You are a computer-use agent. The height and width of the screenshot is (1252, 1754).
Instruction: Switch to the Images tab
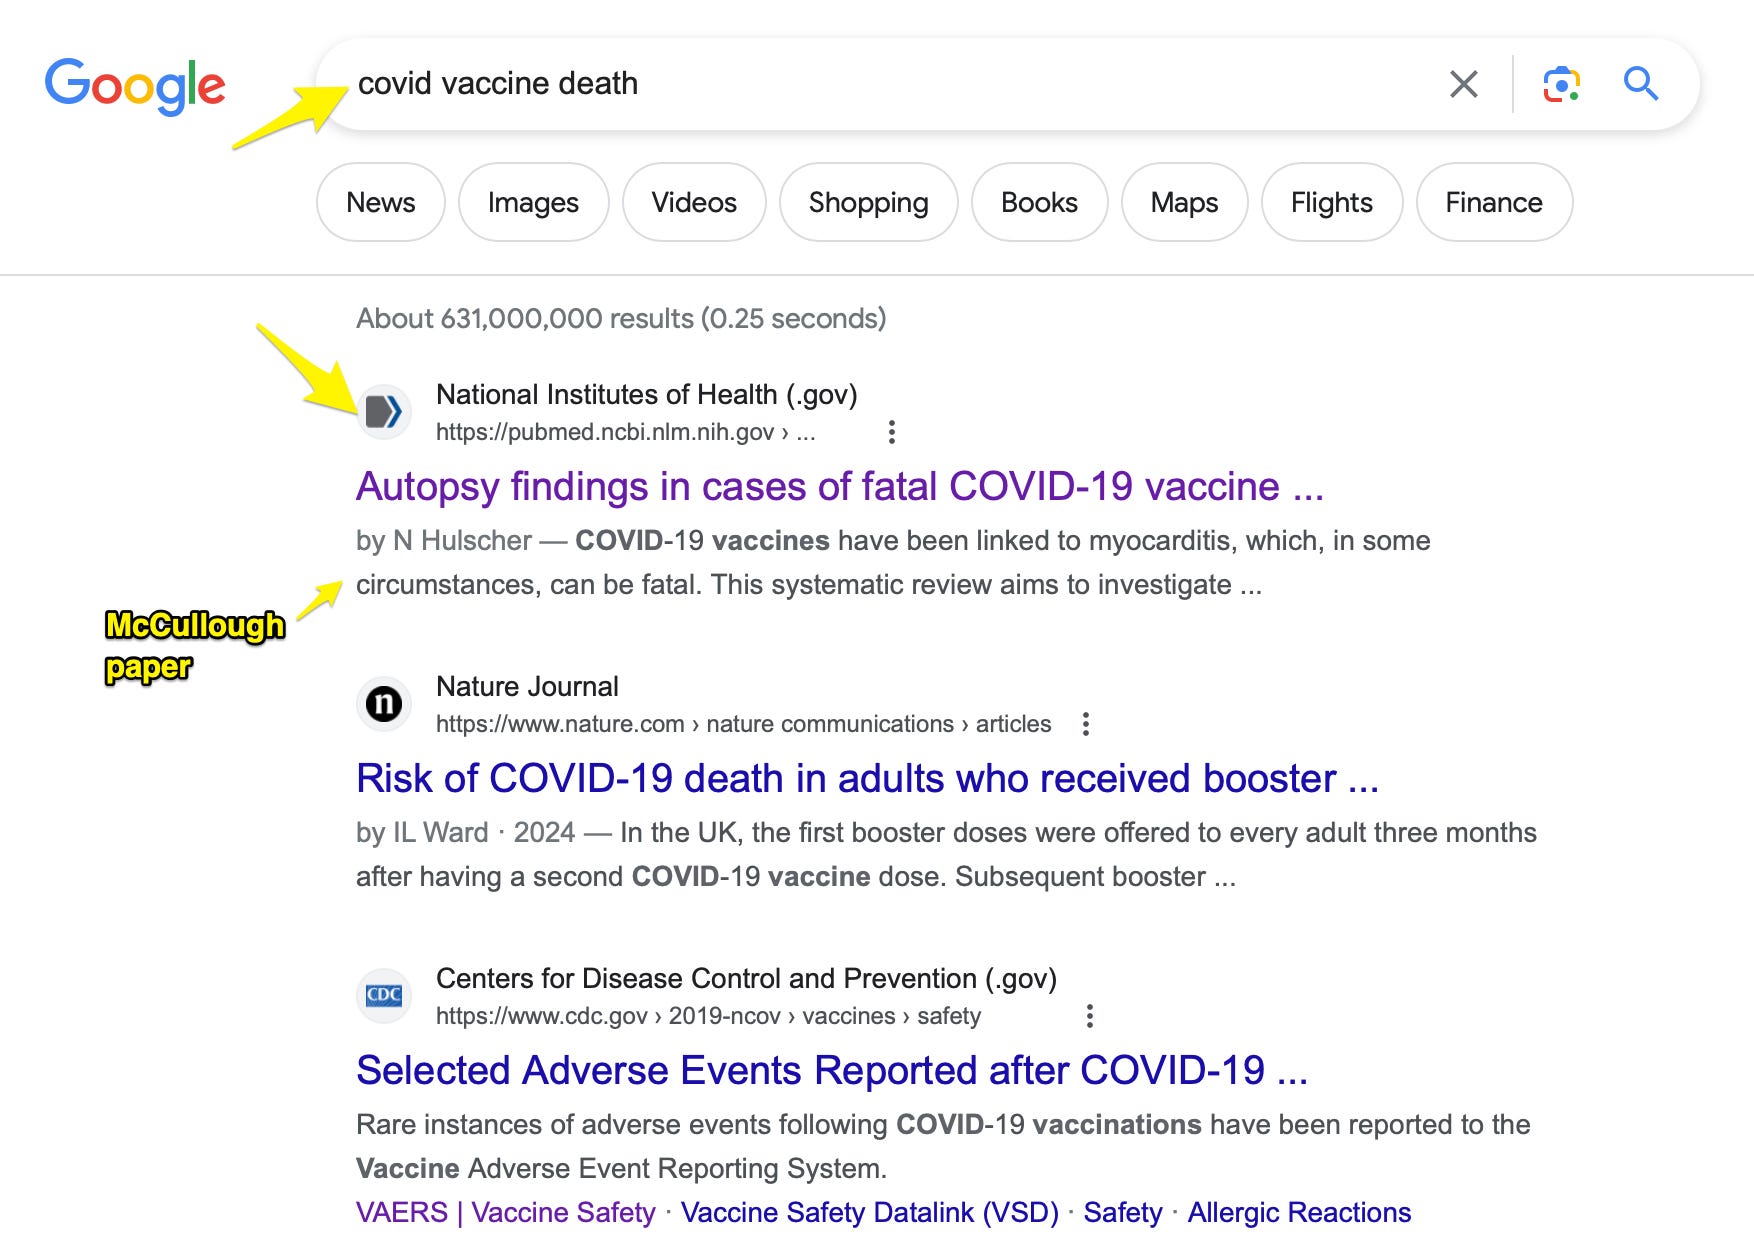[533, 202]
